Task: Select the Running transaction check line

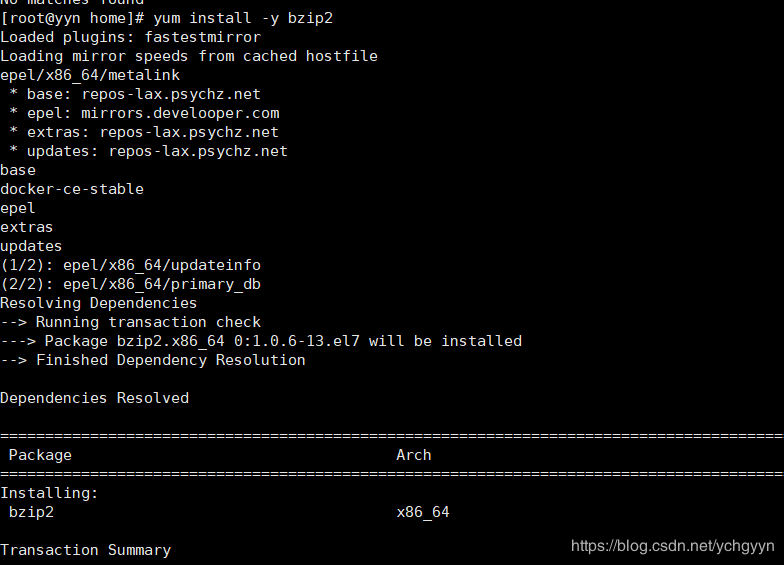Action: point(130,322)
